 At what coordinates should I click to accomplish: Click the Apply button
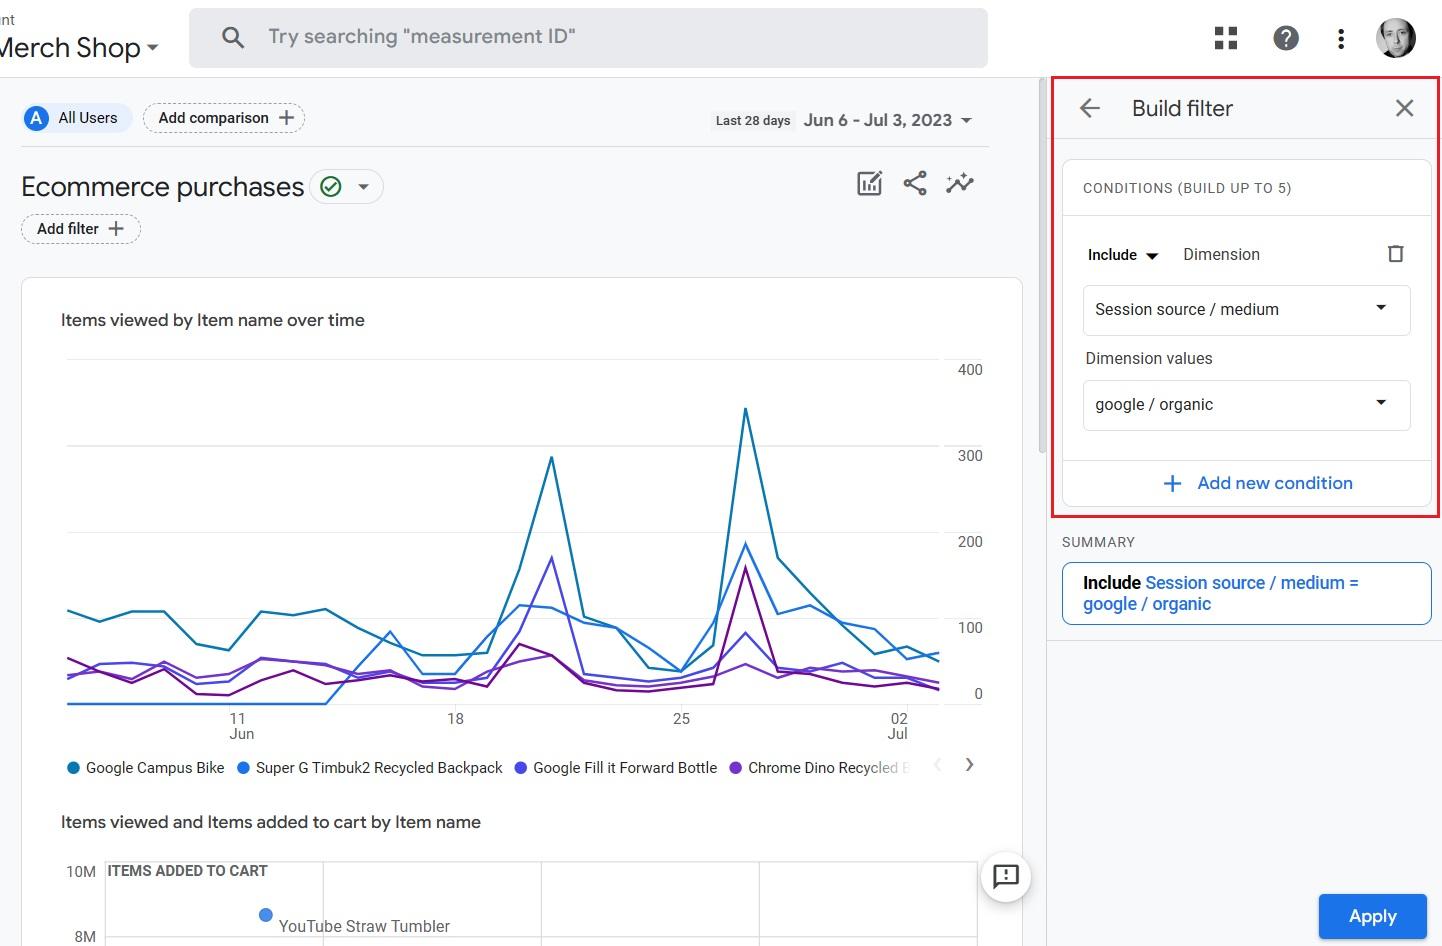(x=1372, y=916)
